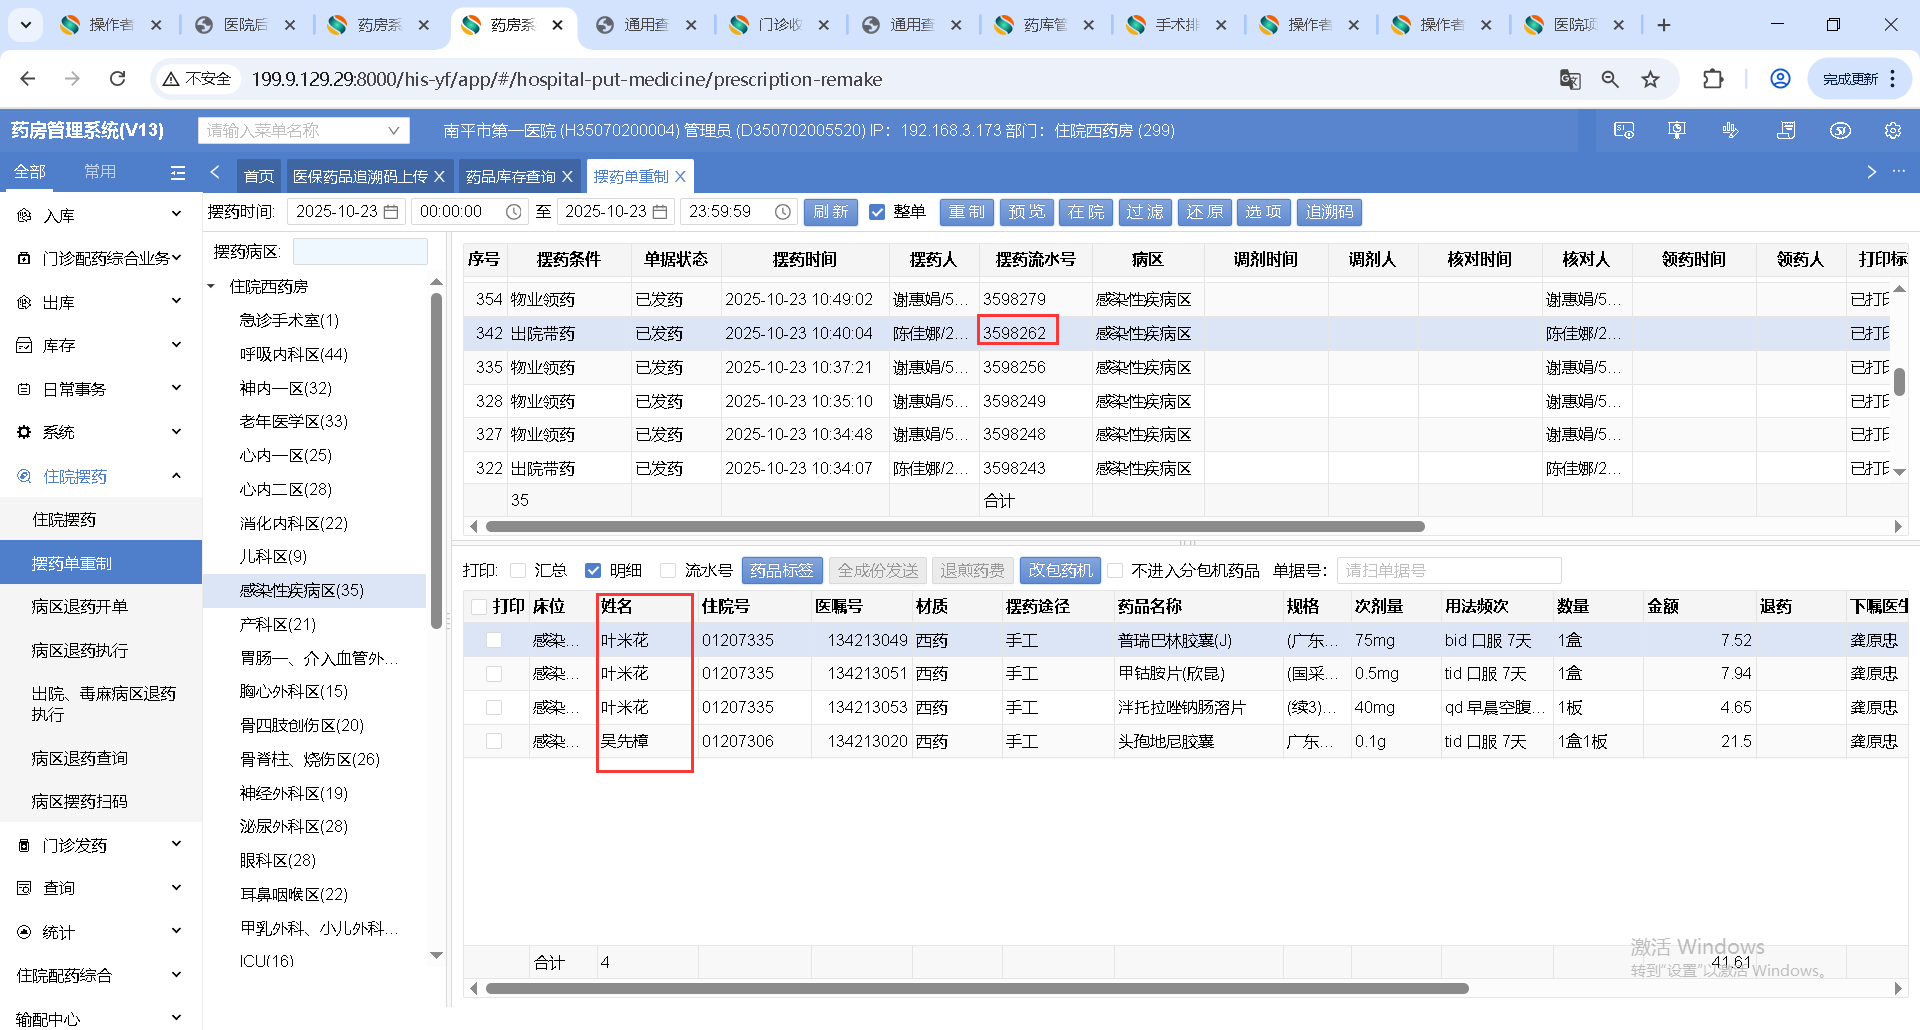Bookmark this page with the star icon
This screenshot has width=1920, height=1030.
click(1651, 79)
